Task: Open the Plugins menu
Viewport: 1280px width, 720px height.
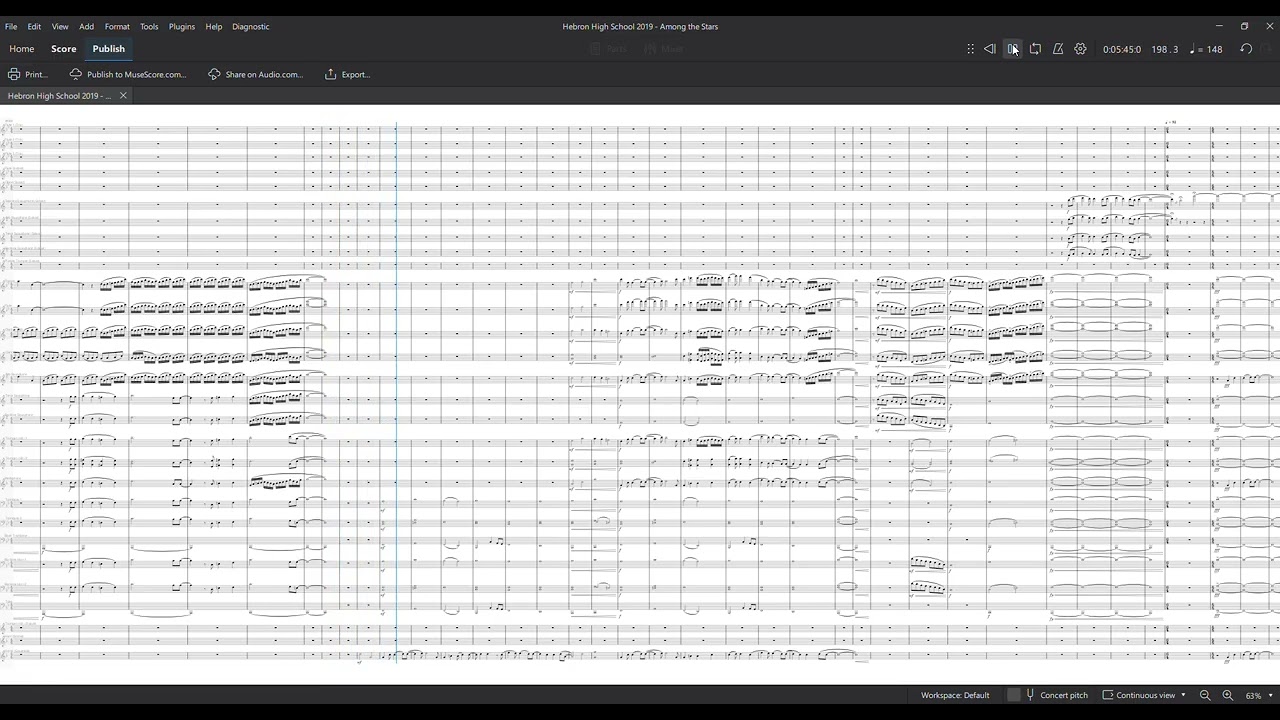Action: (x=182, y=26)
